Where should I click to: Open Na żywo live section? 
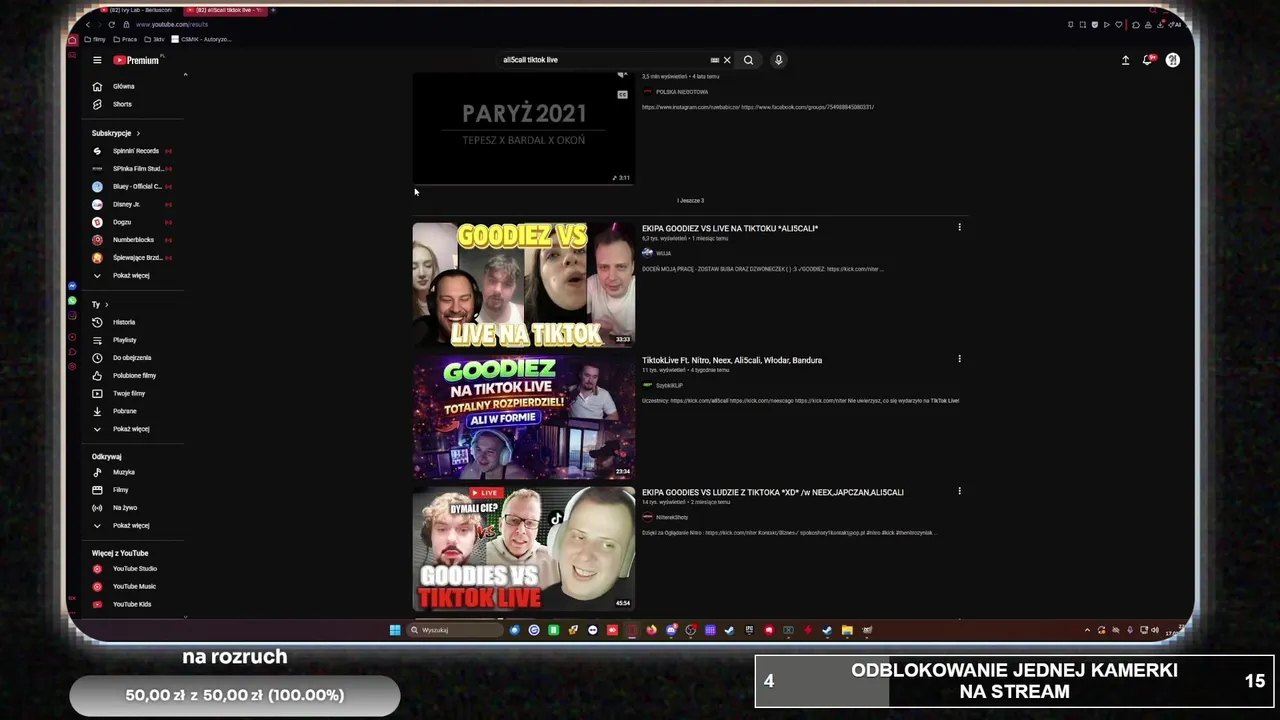125,508
